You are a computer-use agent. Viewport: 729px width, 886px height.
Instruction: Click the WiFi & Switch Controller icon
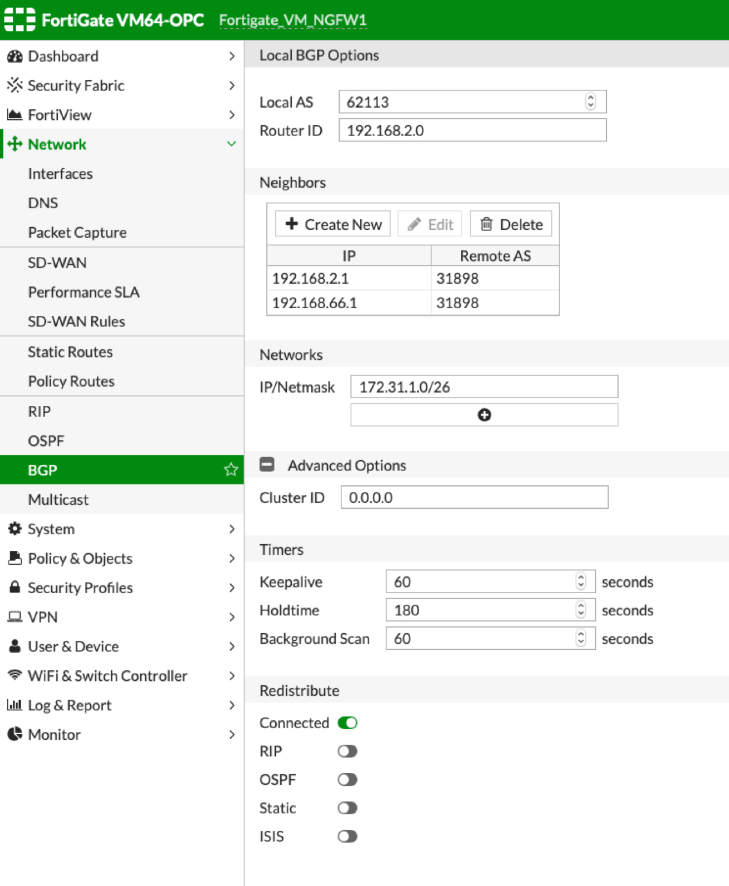click(x=15, y=676)
